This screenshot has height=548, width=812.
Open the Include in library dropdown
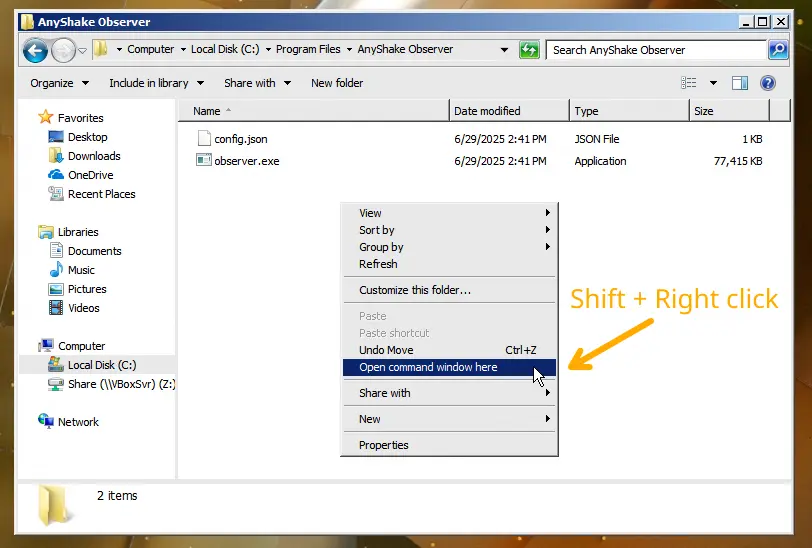pyautogui.click(x=156, y=83)
